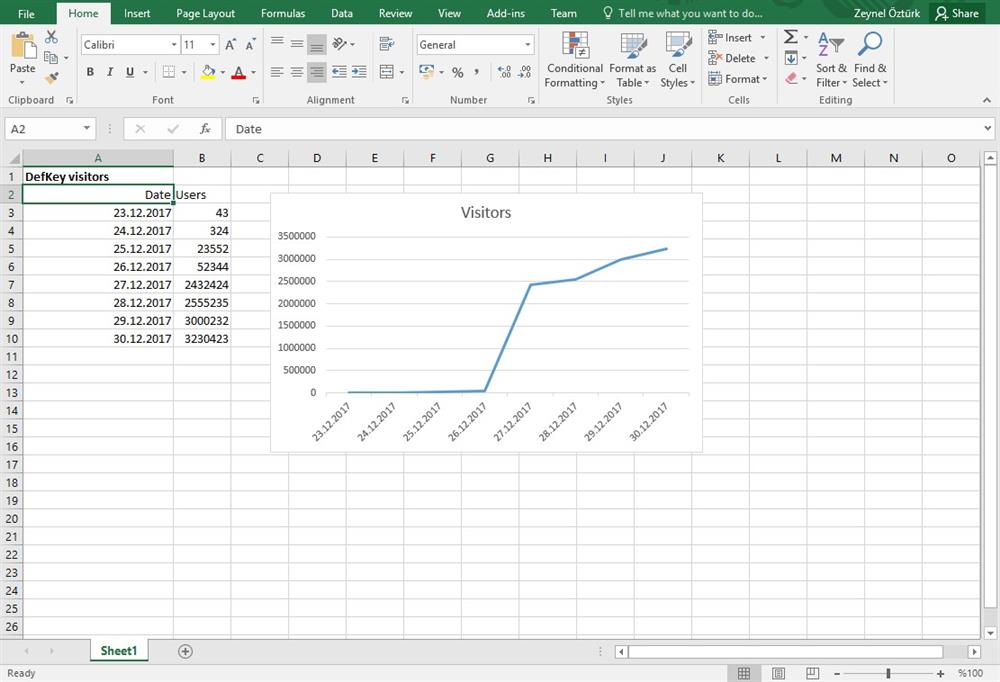The image size is (1000, 682).
Task: Click Delete cells button
Action: click(x=739, y=58)
